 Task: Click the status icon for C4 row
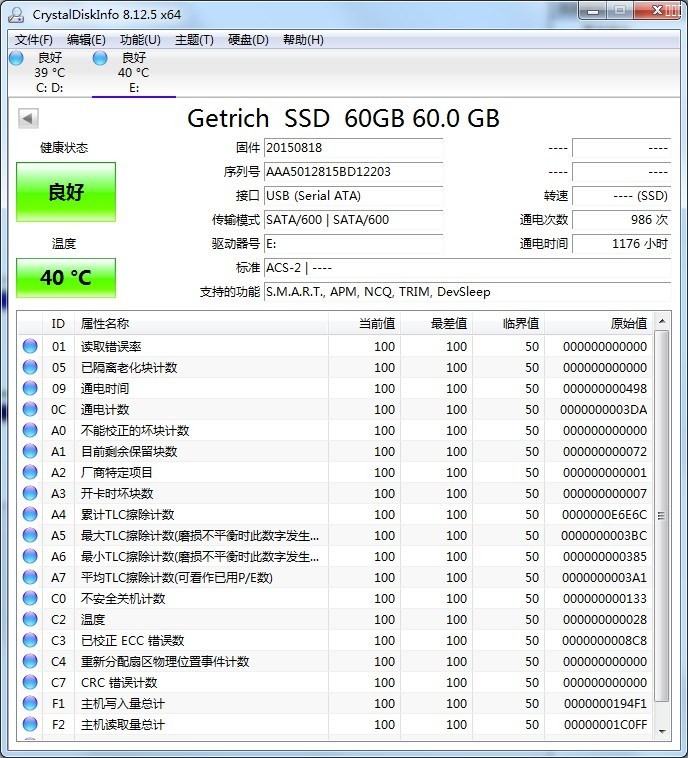coord(30,661)
